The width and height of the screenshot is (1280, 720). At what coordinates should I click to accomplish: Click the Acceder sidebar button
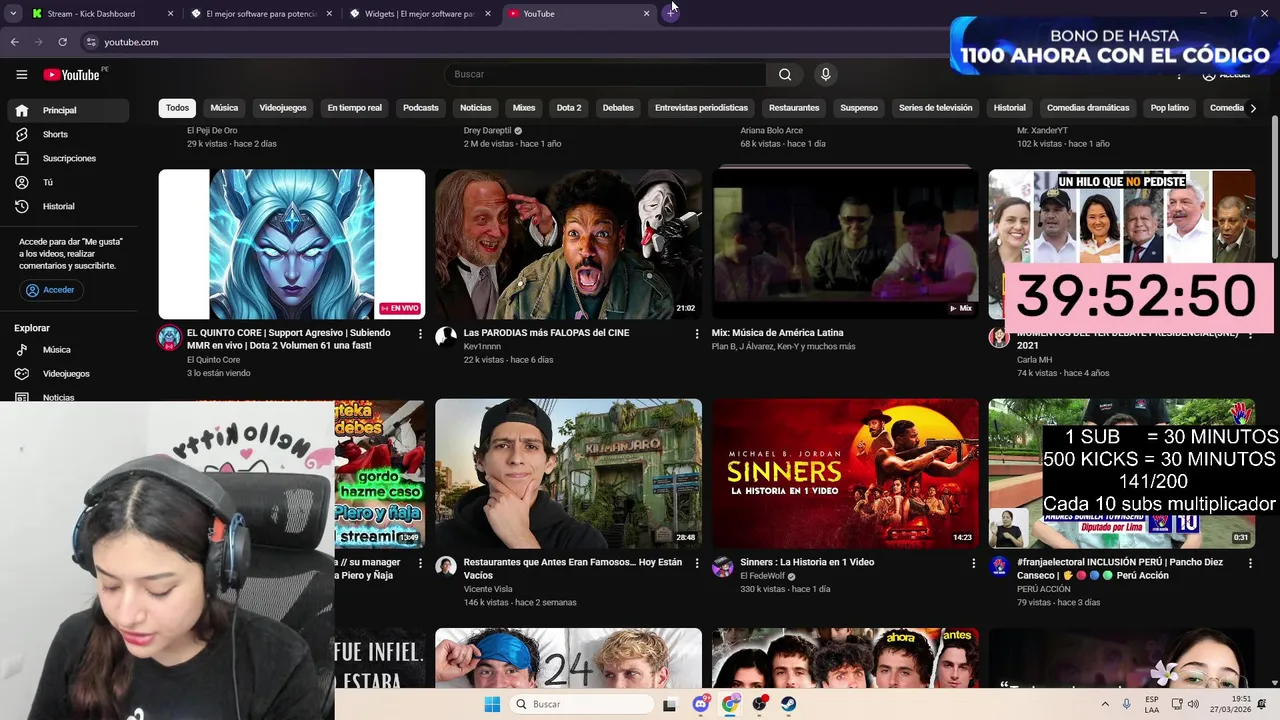[x=51, y=290]
